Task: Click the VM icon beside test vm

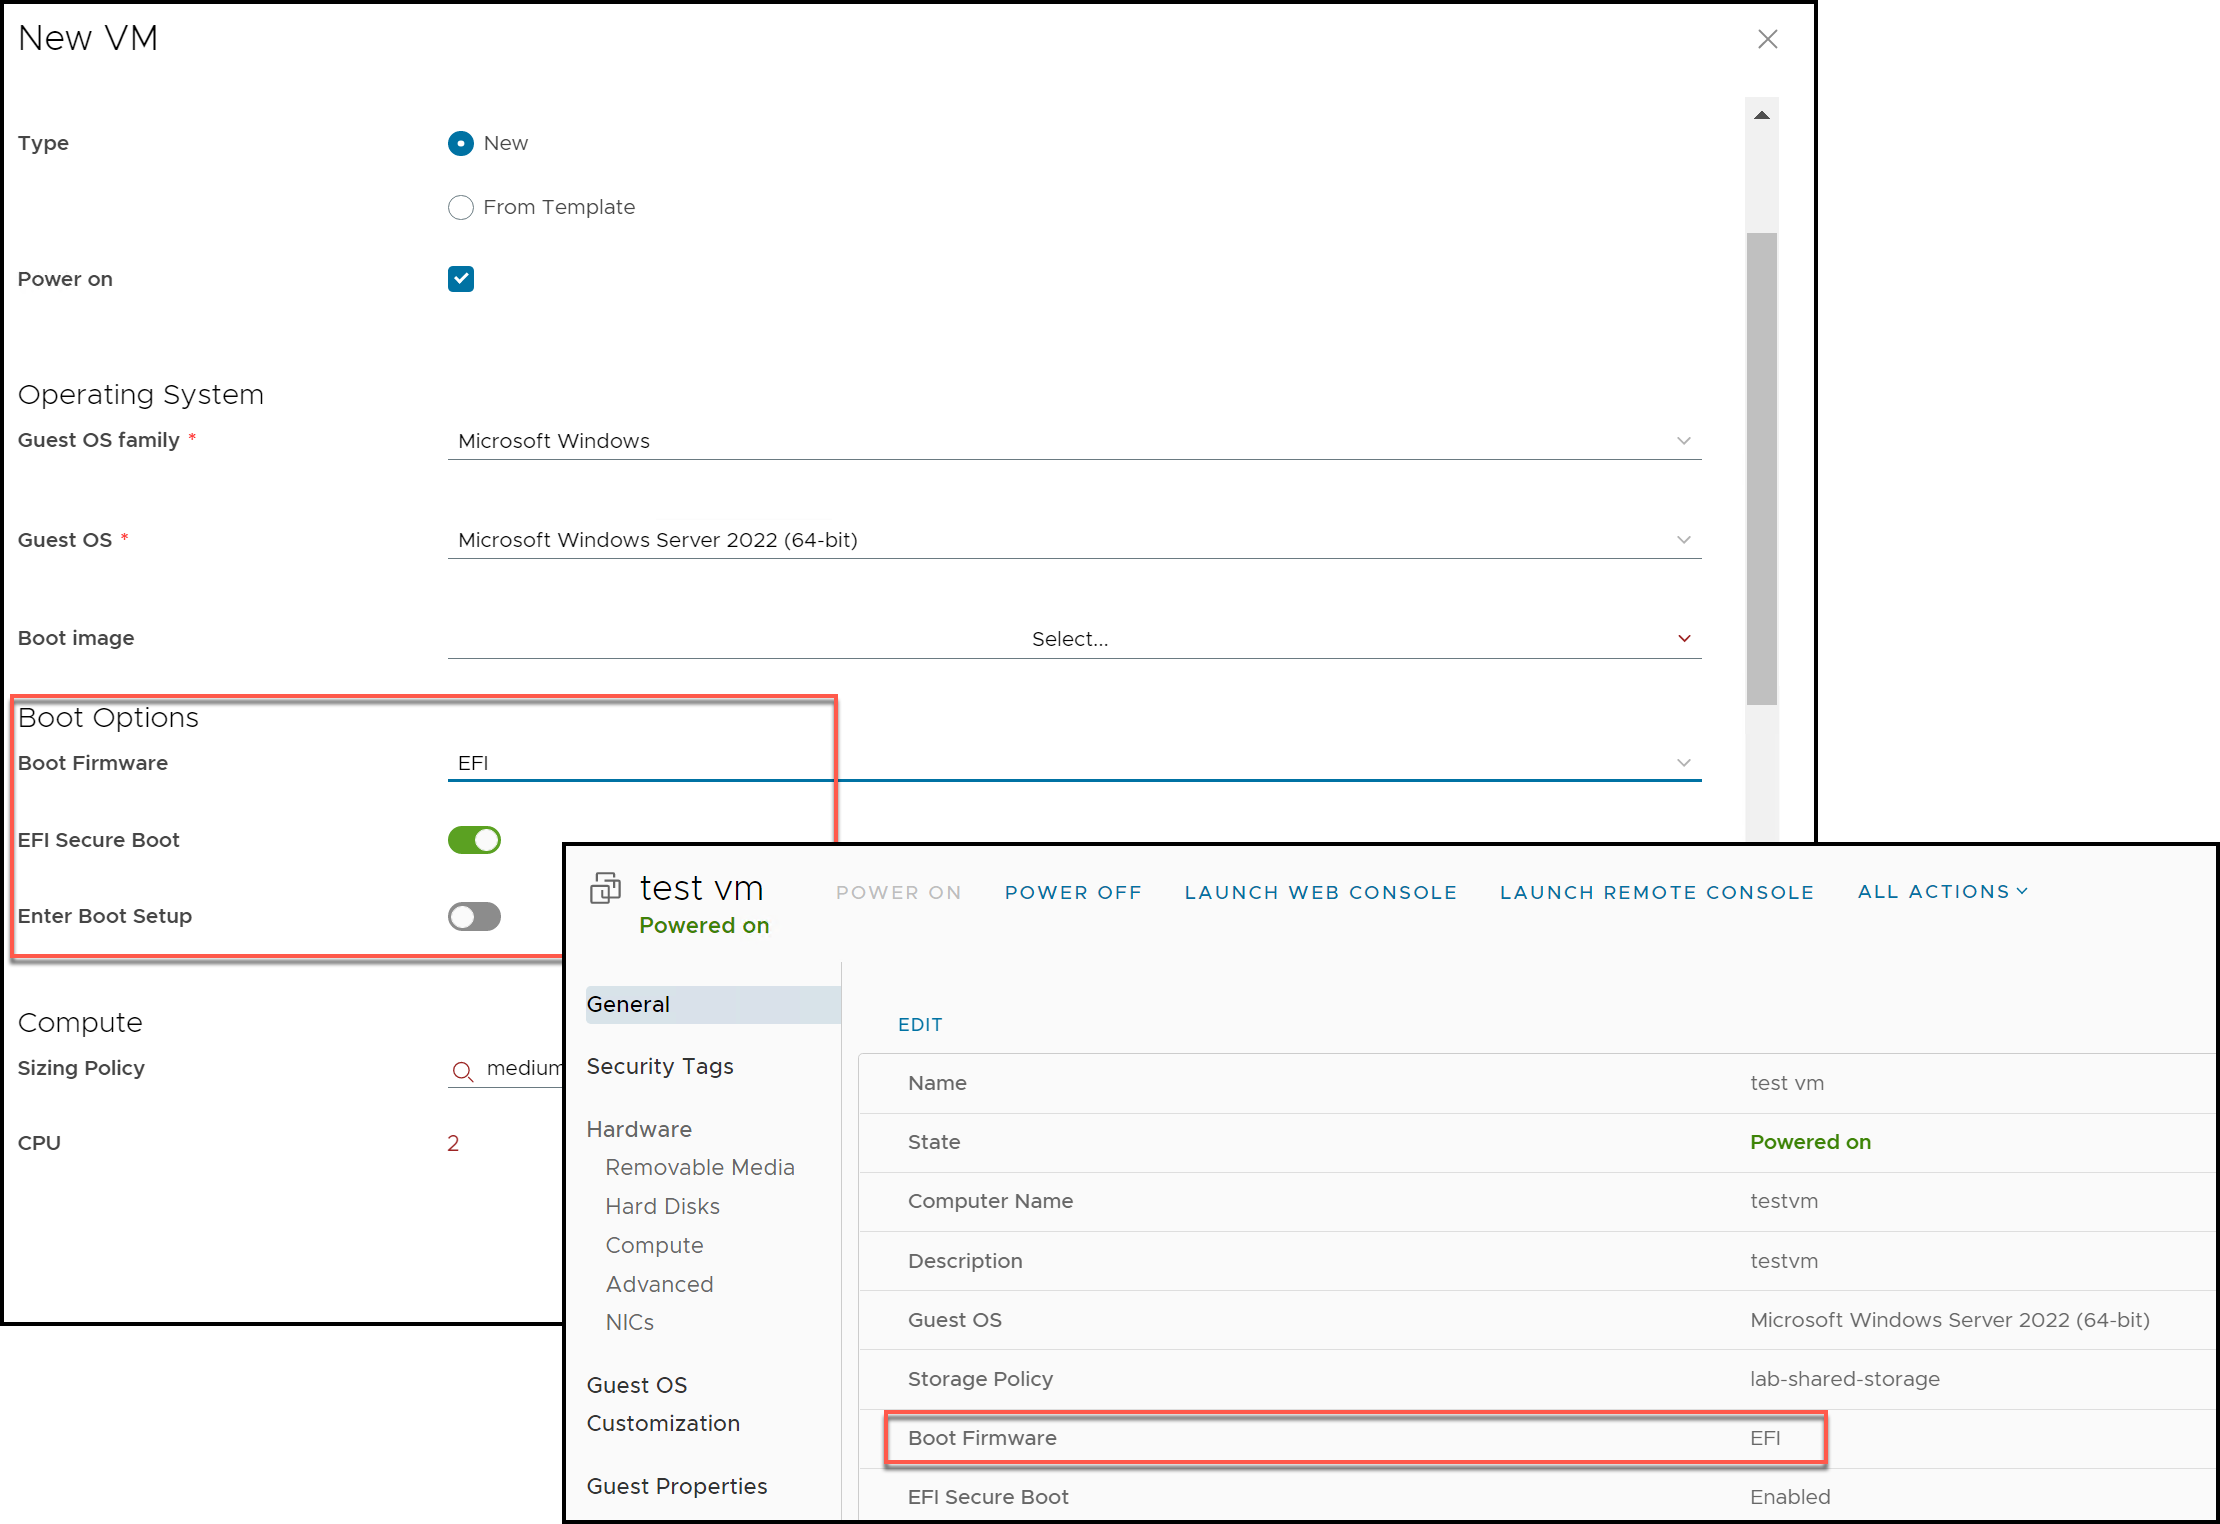Action: [x=605, y=888]
